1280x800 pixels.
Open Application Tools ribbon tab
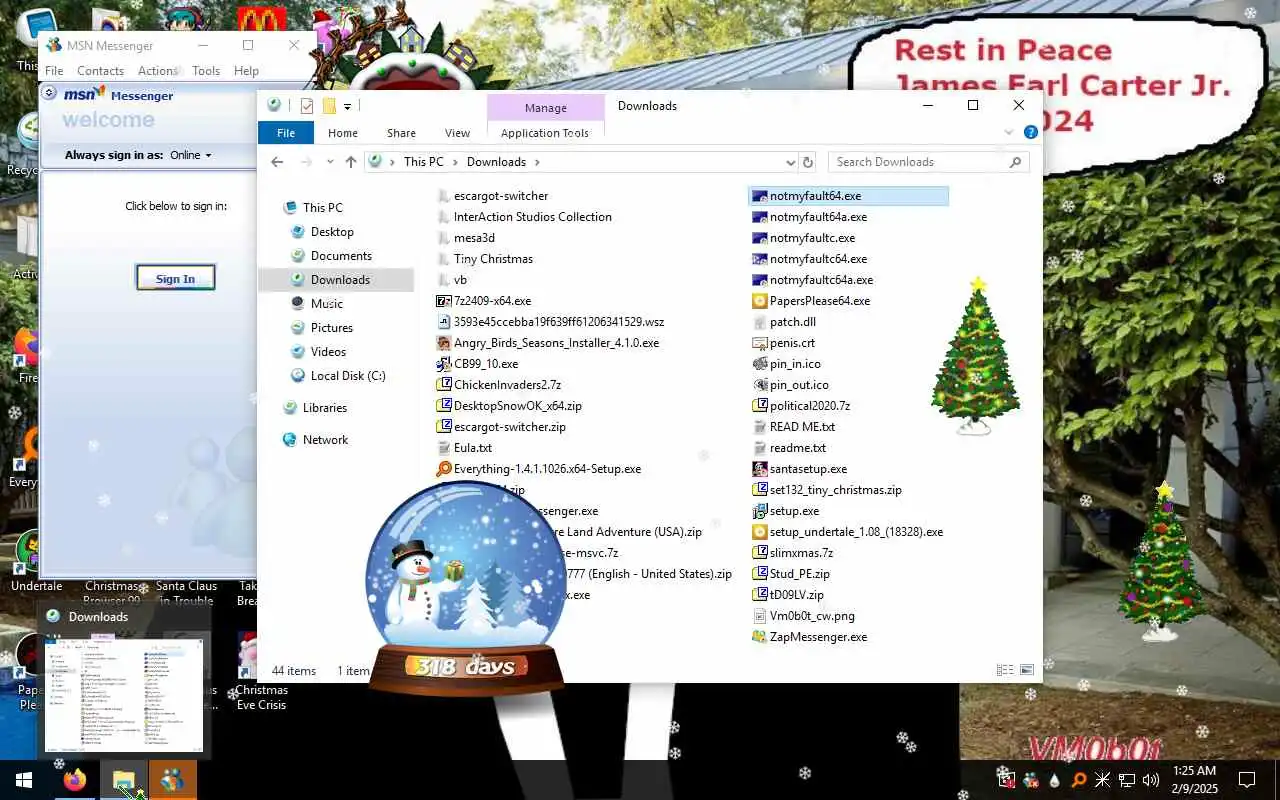point(545,133)
